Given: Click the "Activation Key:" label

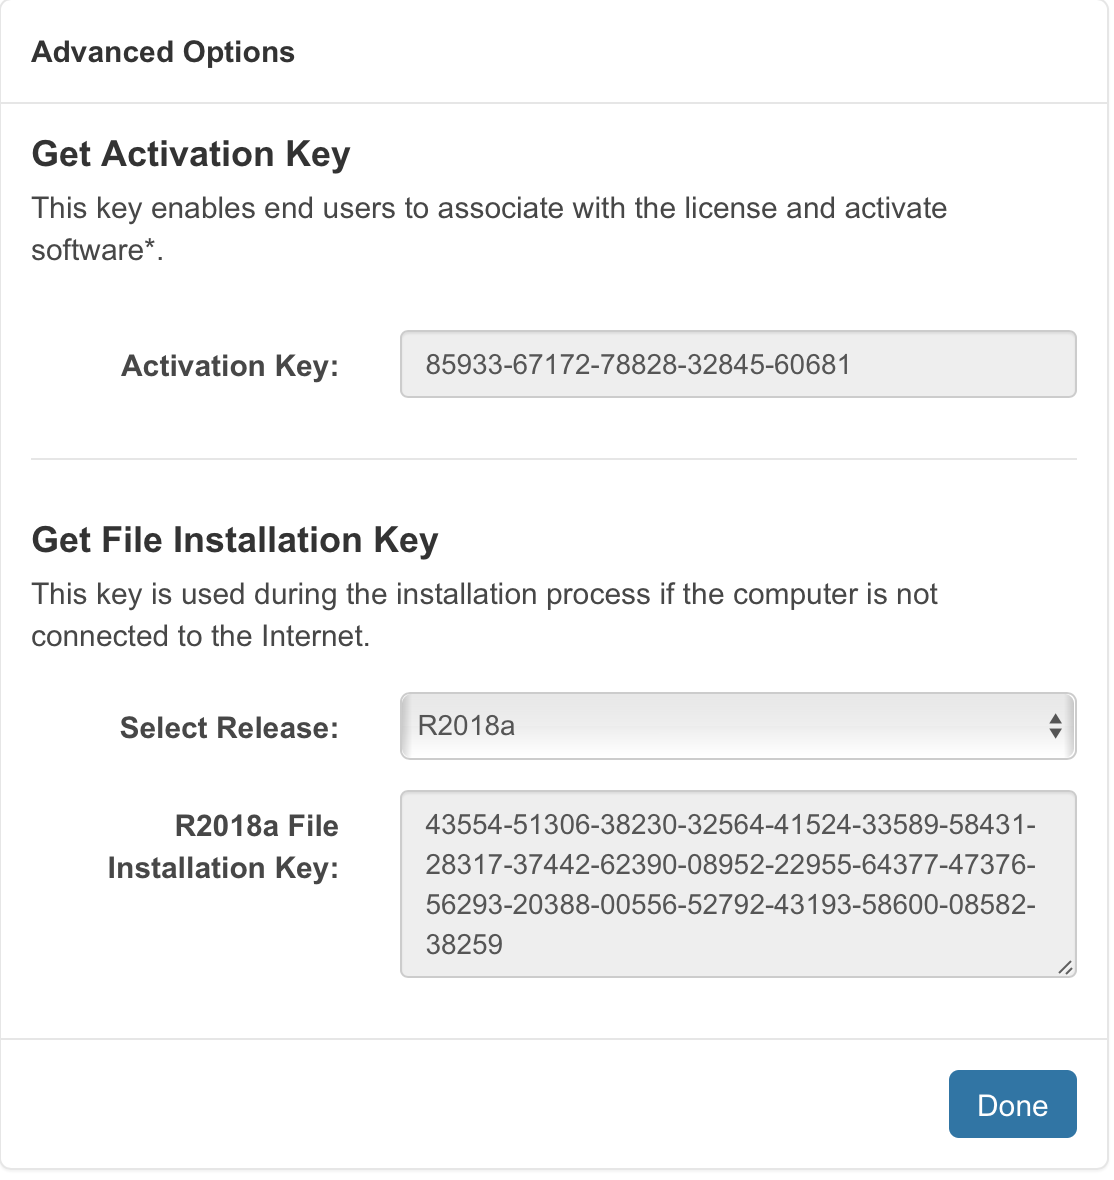Looking at the screenshot, I should (230, 366).
